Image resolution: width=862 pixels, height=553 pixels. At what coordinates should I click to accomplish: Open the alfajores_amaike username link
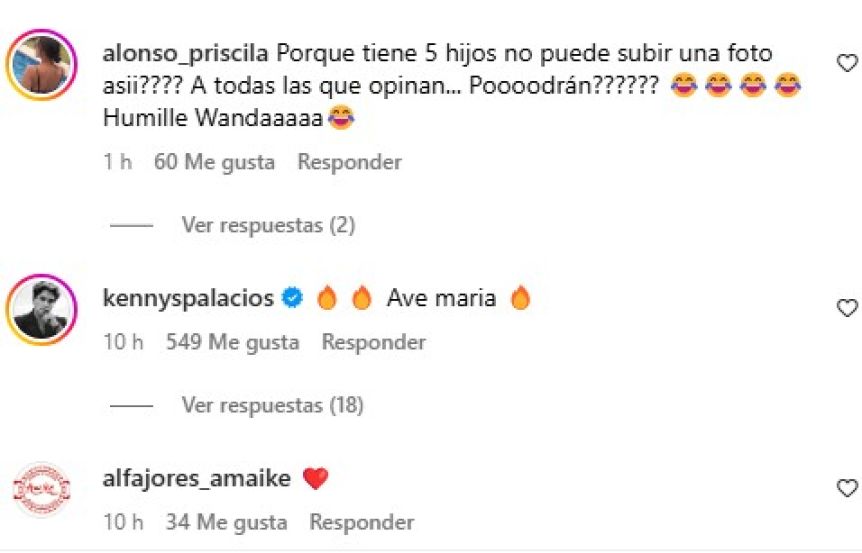(197, 478)
